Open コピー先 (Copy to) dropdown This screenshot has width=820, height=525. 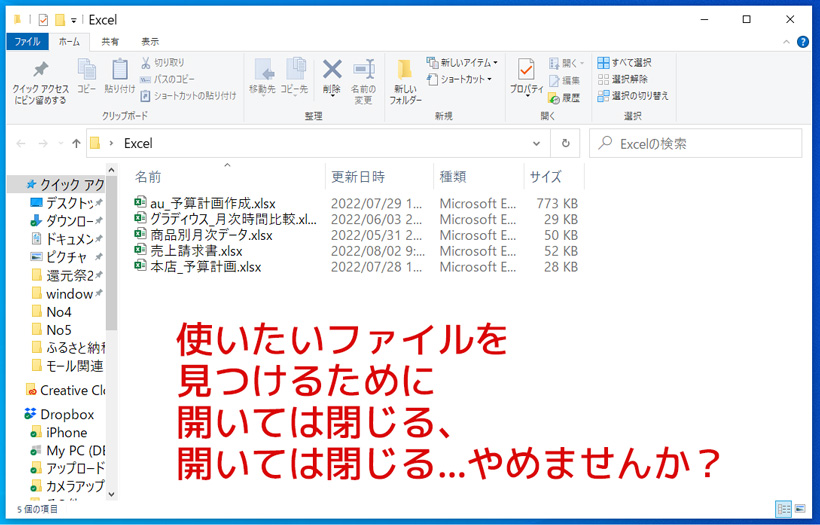(x=294, y=77)
